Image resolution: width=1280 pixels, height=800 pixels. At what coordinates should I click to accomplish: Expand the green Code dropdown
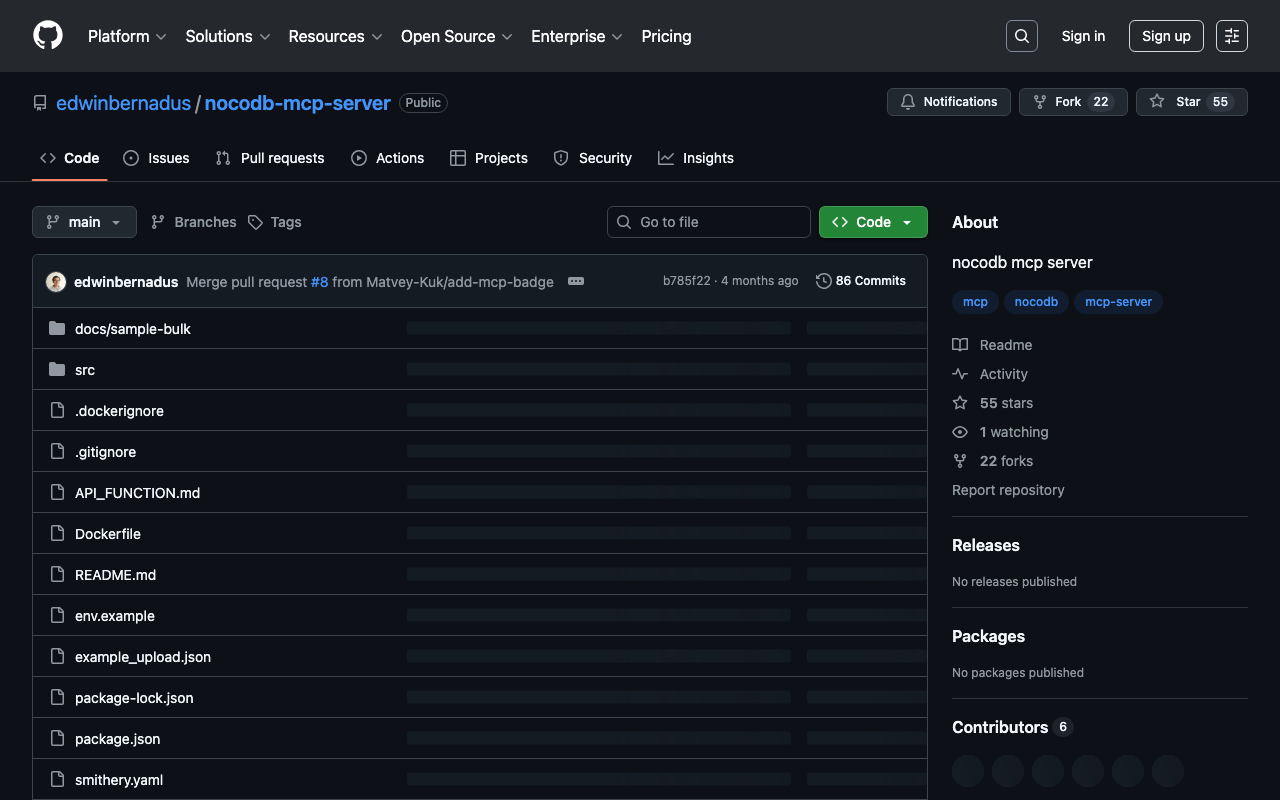point(872,222)
